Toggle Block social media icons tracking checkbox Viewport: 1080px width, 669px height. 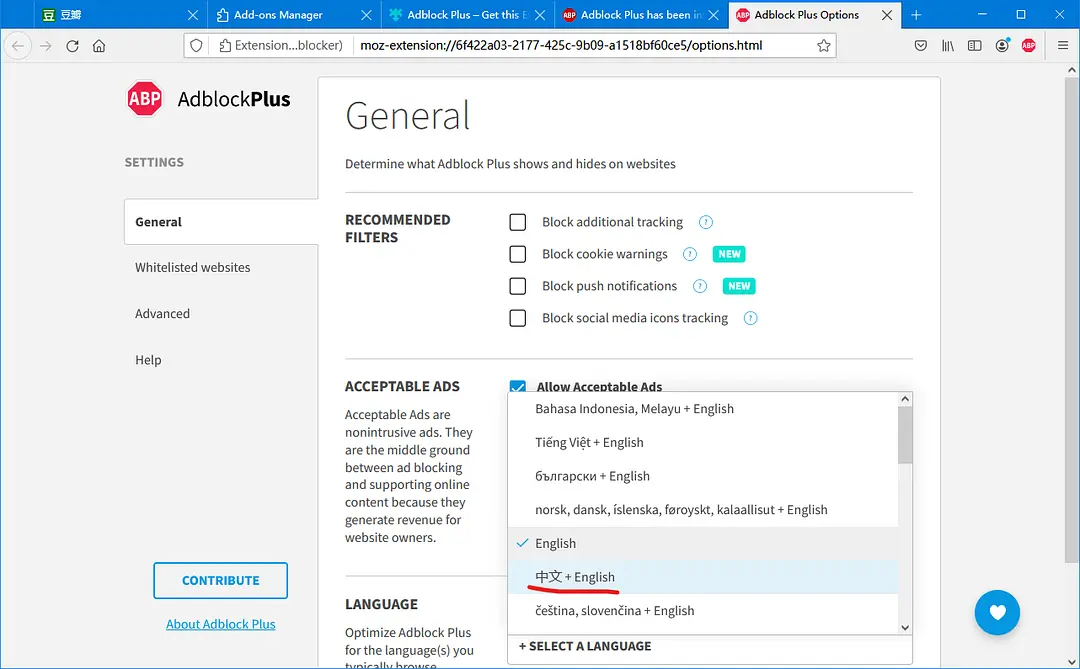tap(518, 318)
